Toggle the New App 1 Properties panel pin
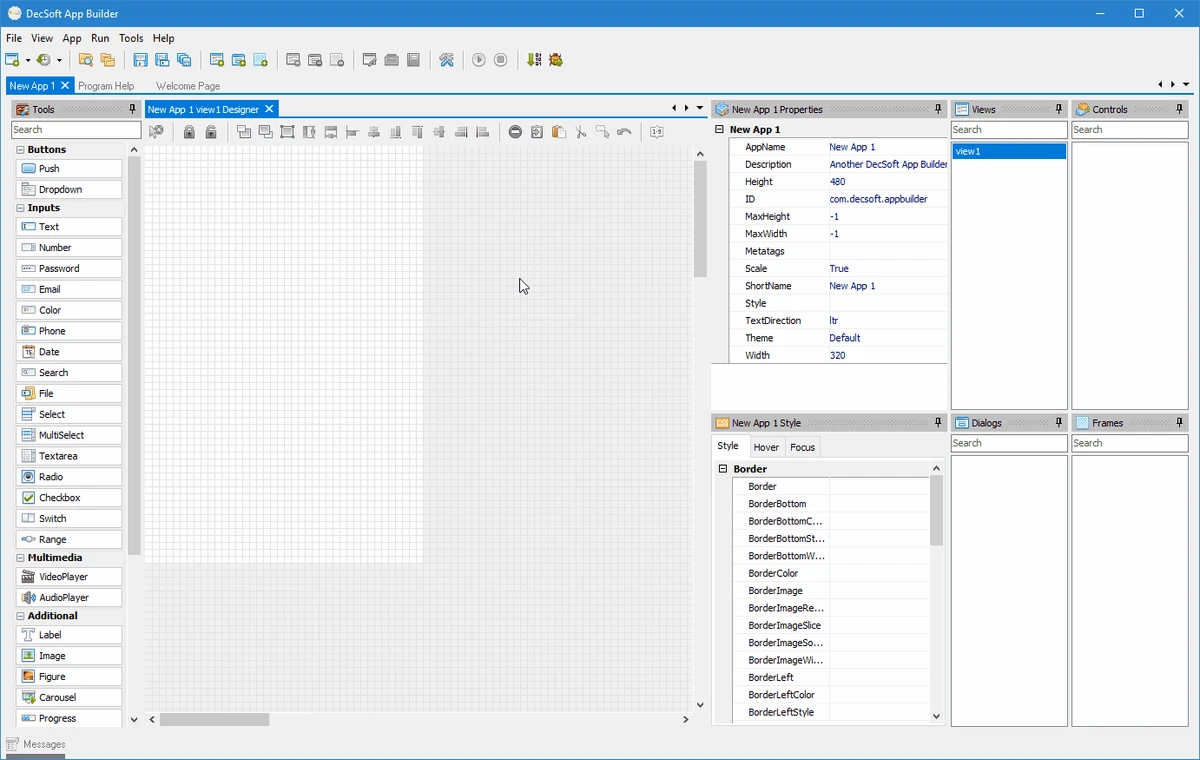Viewport: 1200px width, 760px height. coord(938,109)
